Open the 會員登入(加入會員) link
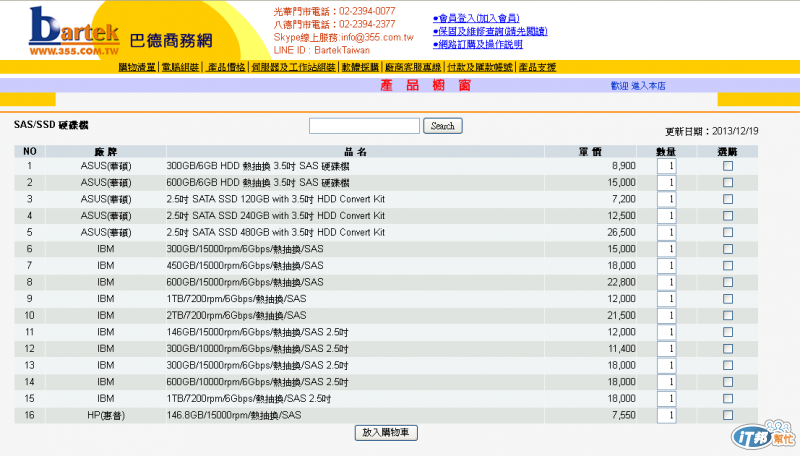 point(477,18)
